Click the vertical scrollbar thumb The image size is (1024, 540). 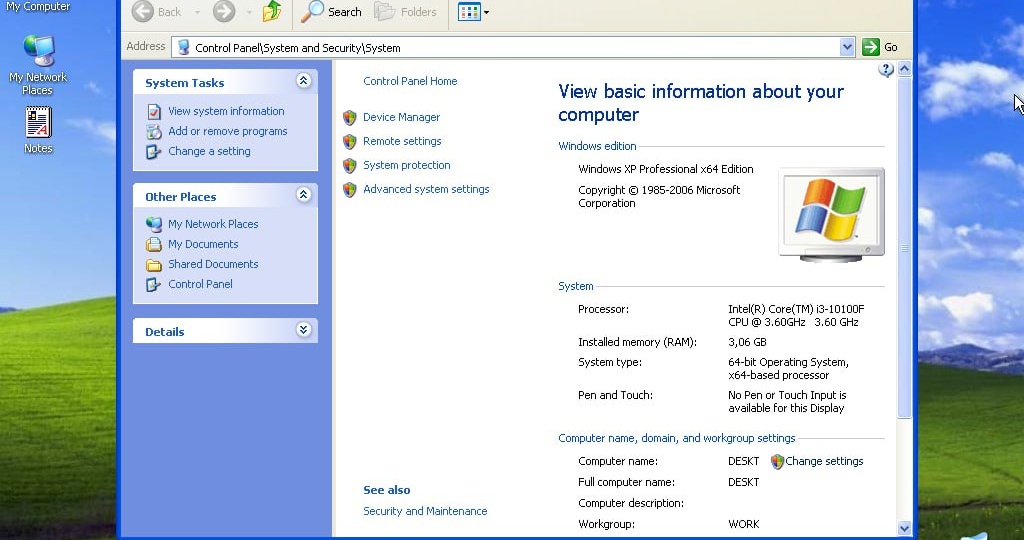coord(904,247)
